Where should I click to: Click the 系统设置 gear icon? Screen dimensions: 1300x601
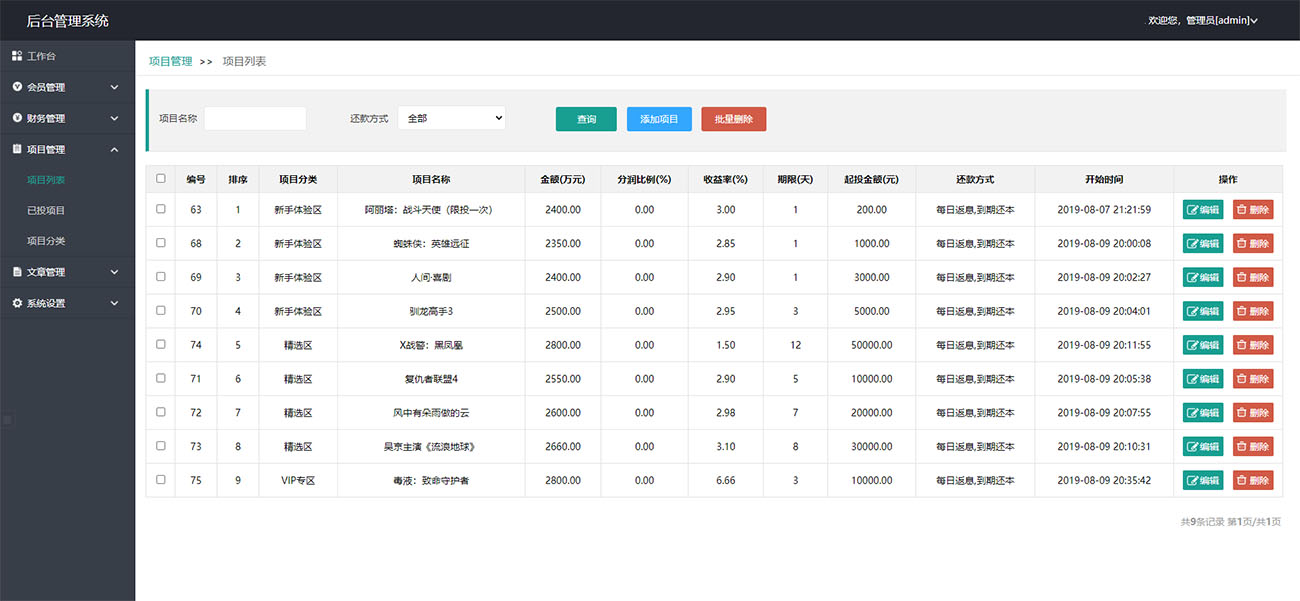(17, 303)
